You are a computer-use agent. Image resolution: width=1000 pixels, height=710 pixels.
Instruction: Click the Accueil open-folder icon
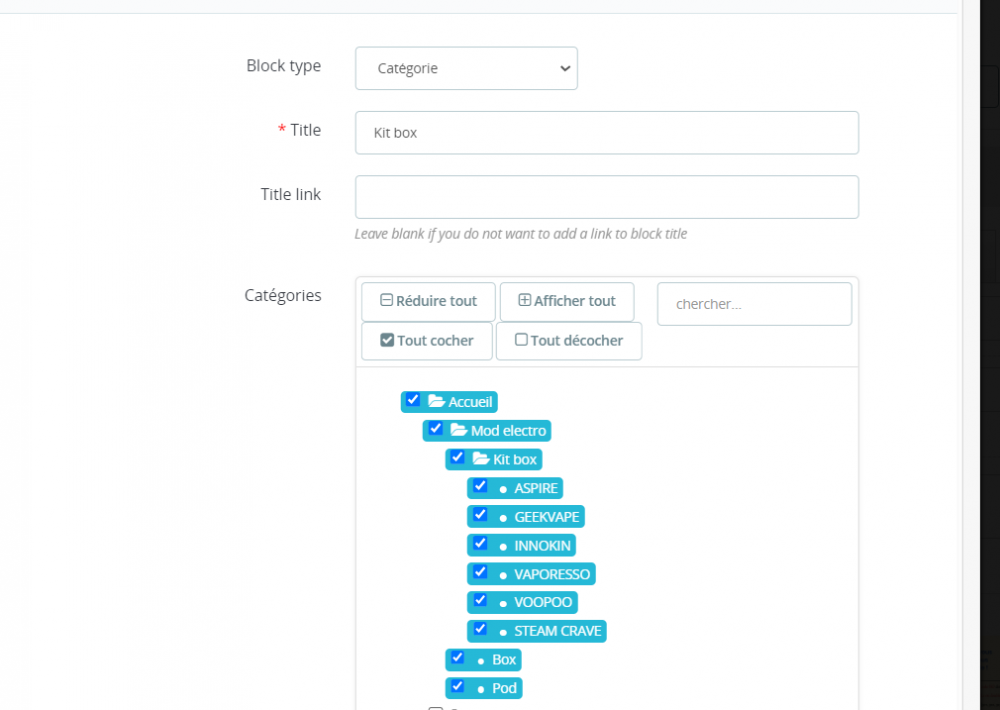click(436, 401)
